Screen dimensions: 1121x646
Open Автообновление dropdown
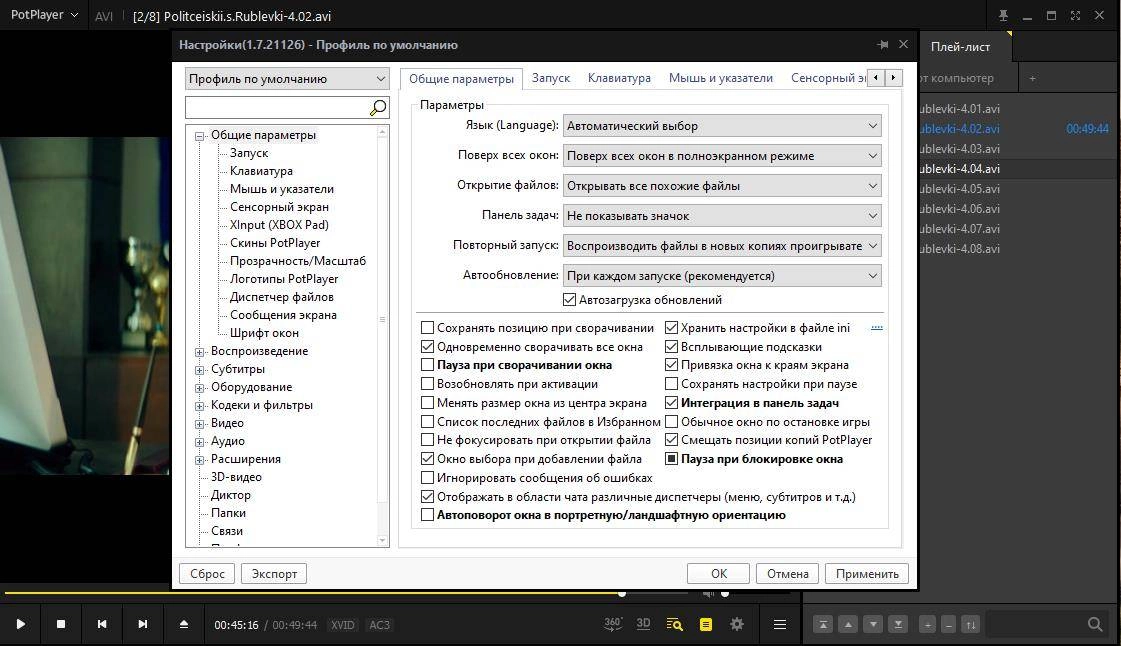click(722, 276)
